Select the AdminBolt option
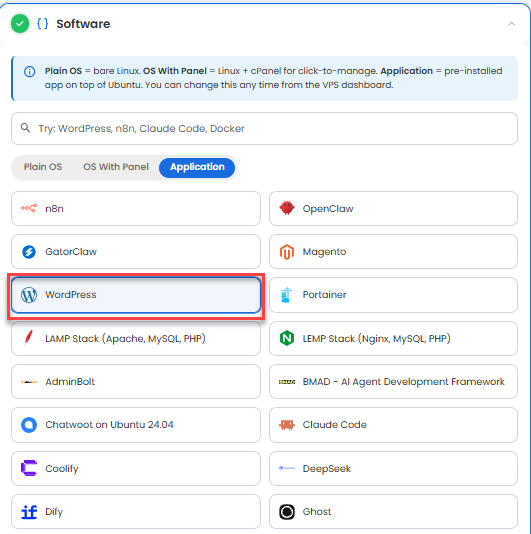 point(136,381)
